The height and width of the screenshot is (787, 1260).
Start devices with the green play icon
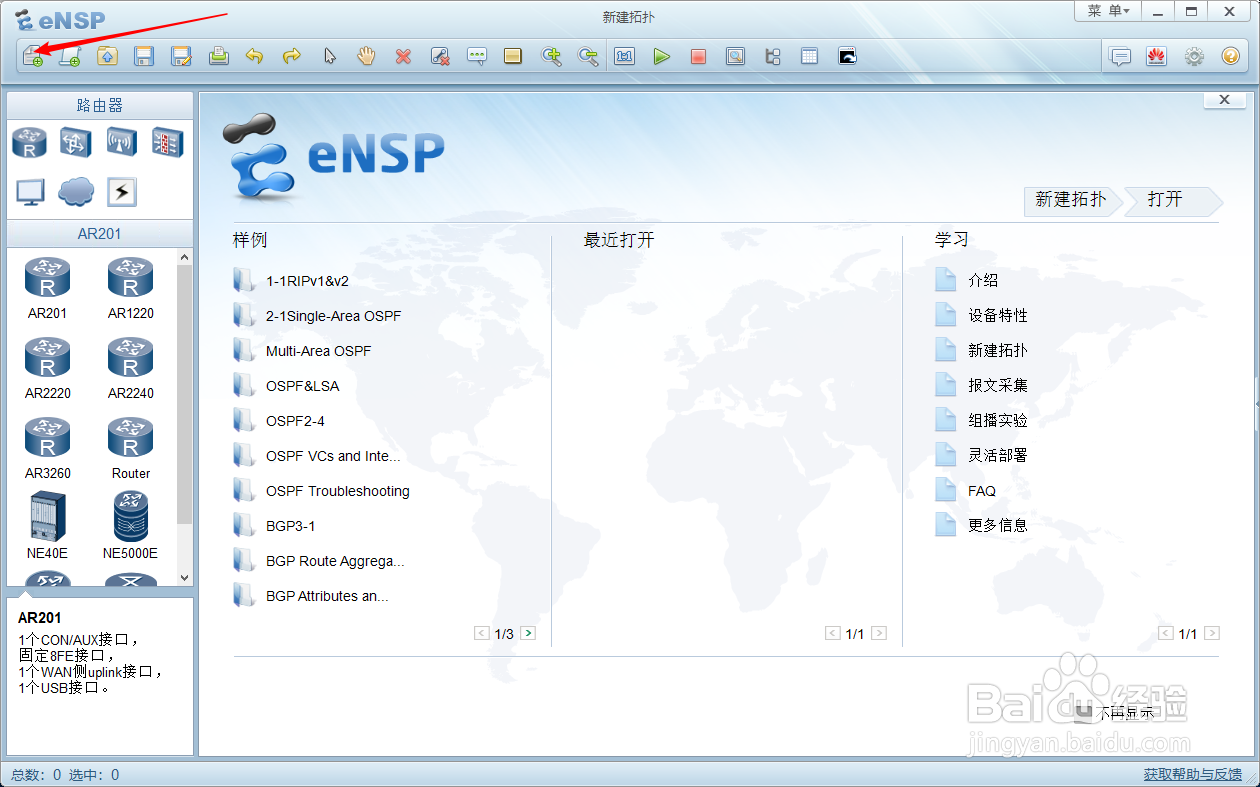coord(662,56)
